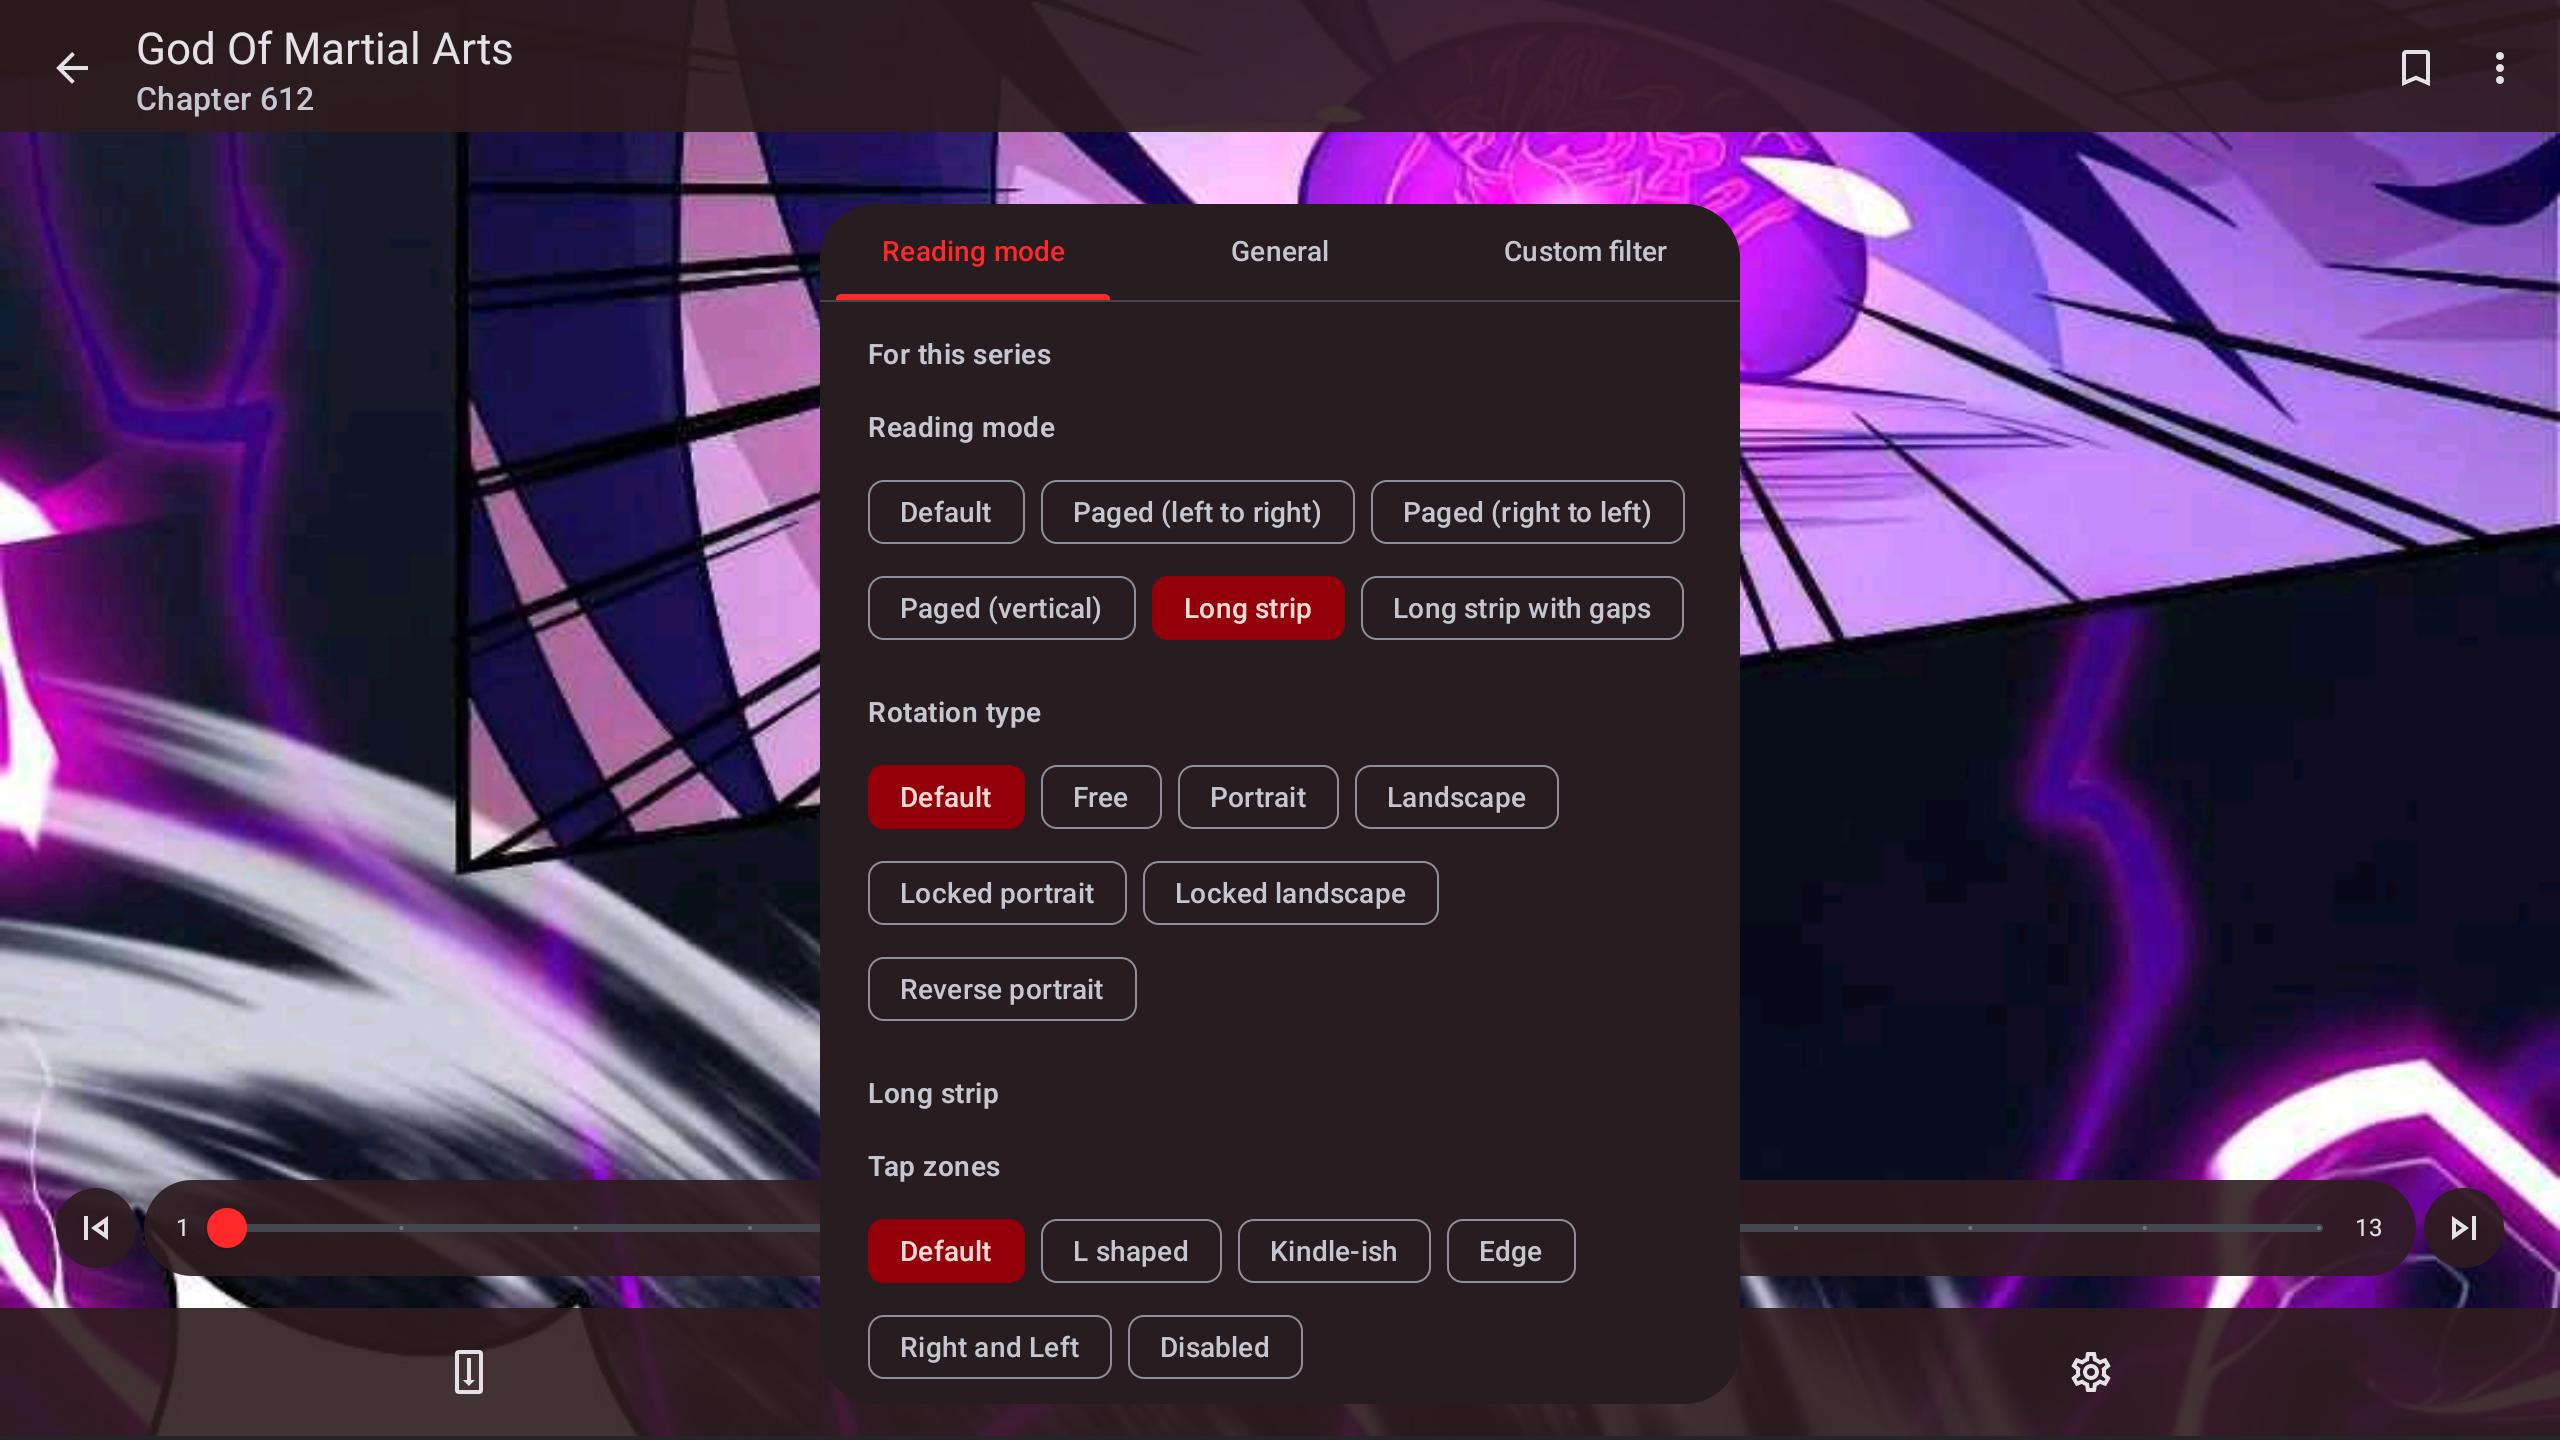
Task: Jump to the previous chapter
Action: [x=96, y=1228]
